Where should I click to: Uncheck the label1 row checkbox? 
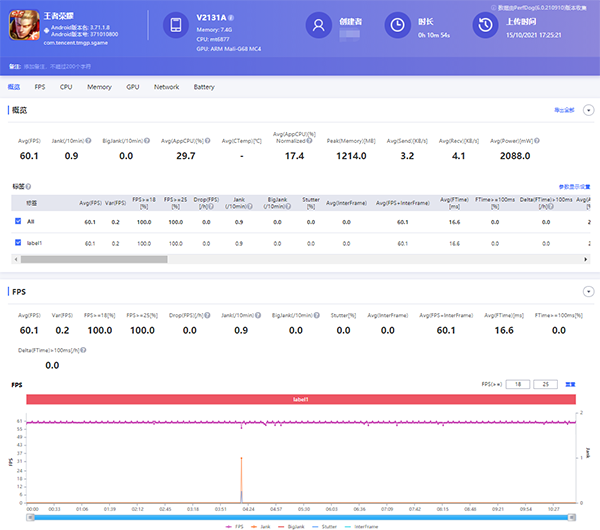[18, 243]
